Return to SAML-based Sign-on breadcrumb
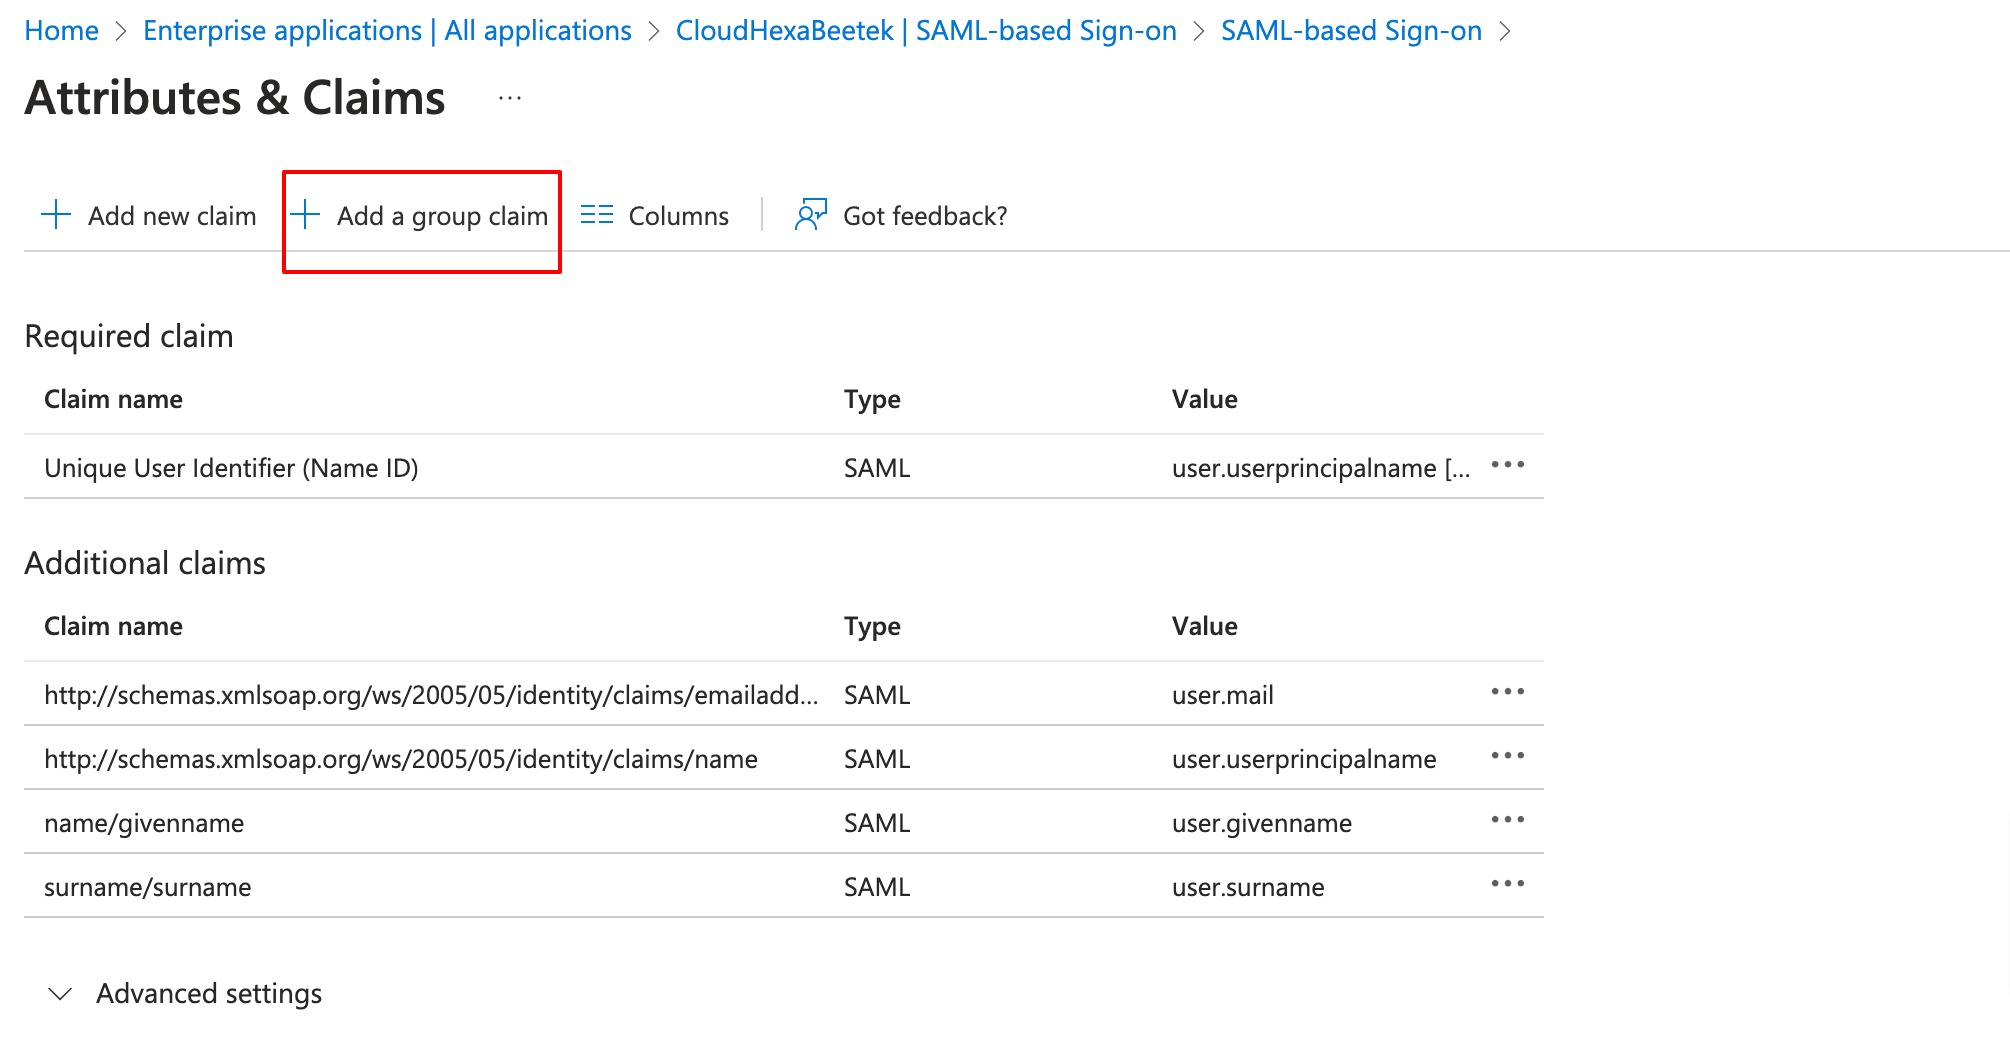The height and width of the screenshot is (1046, 2010). pos(1350,31)
